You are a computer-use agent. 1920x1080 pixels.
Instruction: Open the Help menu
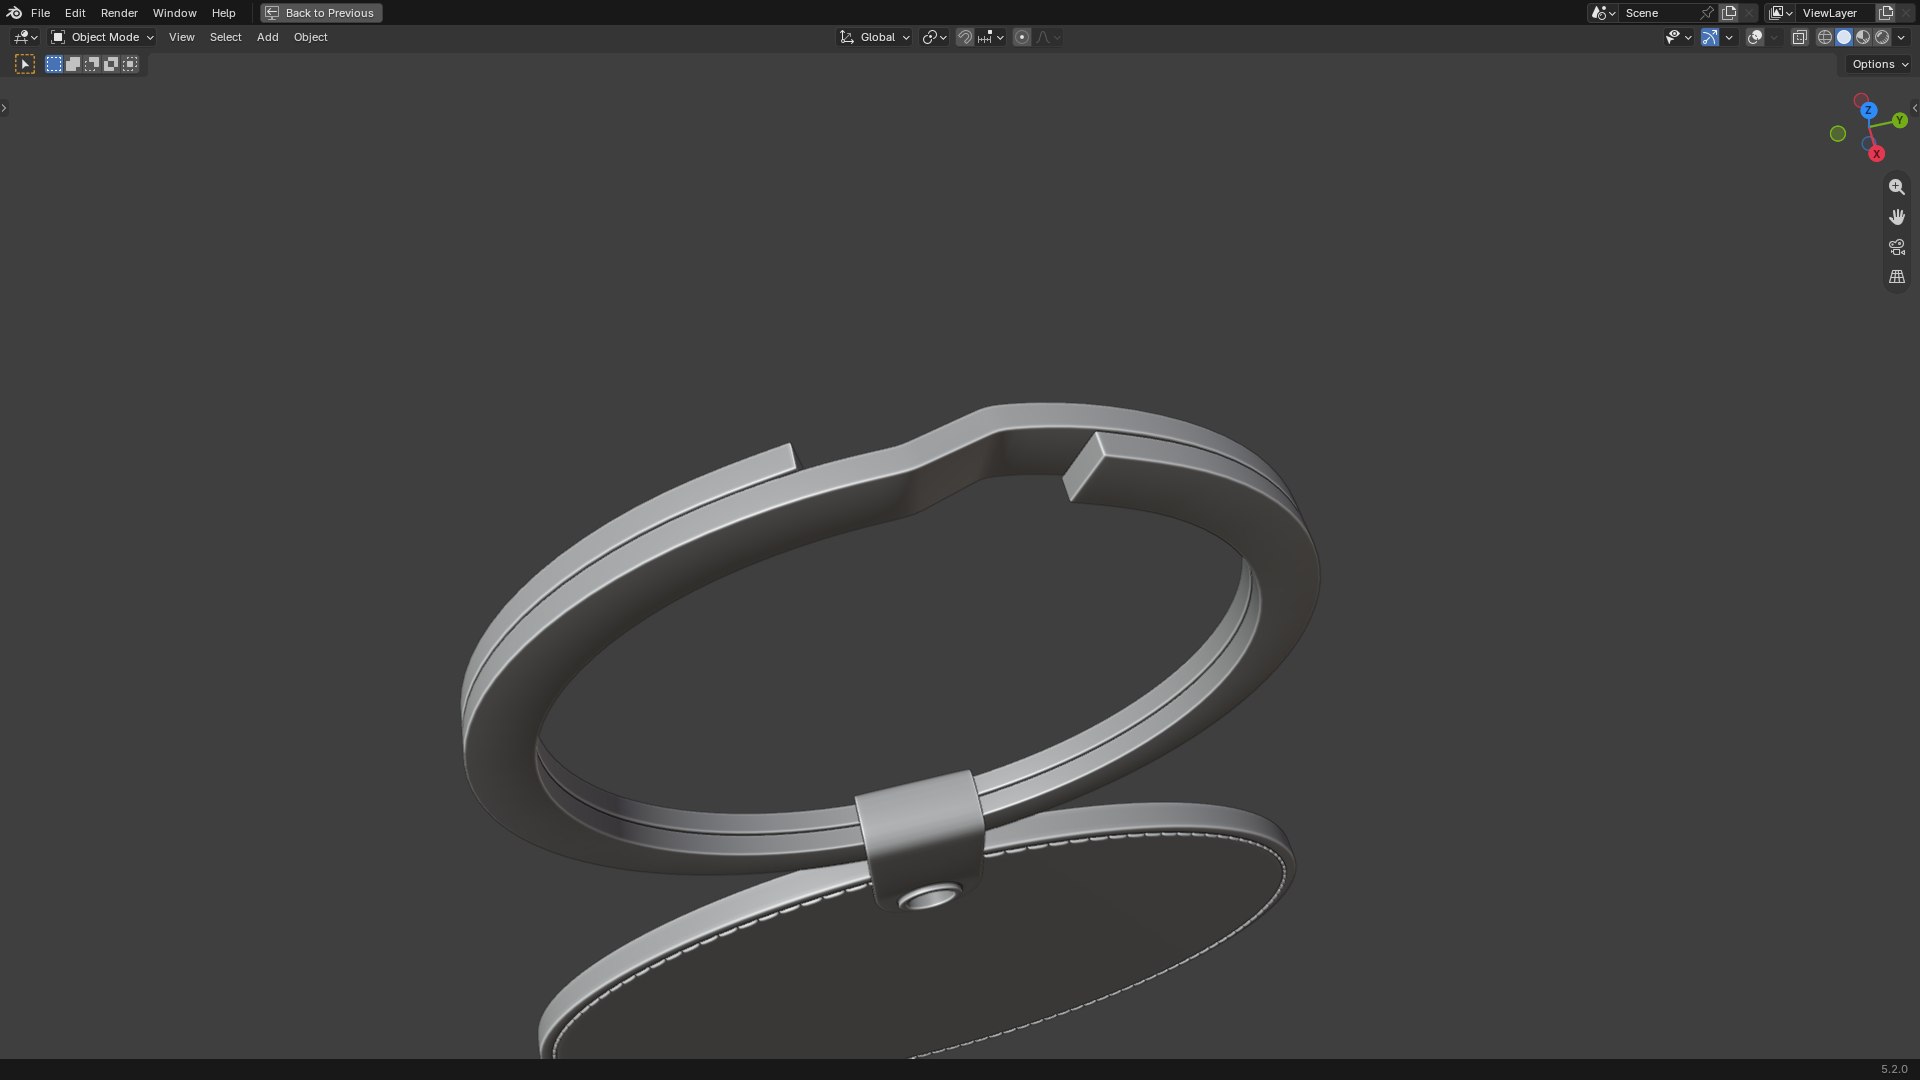(x=224, y=13)
